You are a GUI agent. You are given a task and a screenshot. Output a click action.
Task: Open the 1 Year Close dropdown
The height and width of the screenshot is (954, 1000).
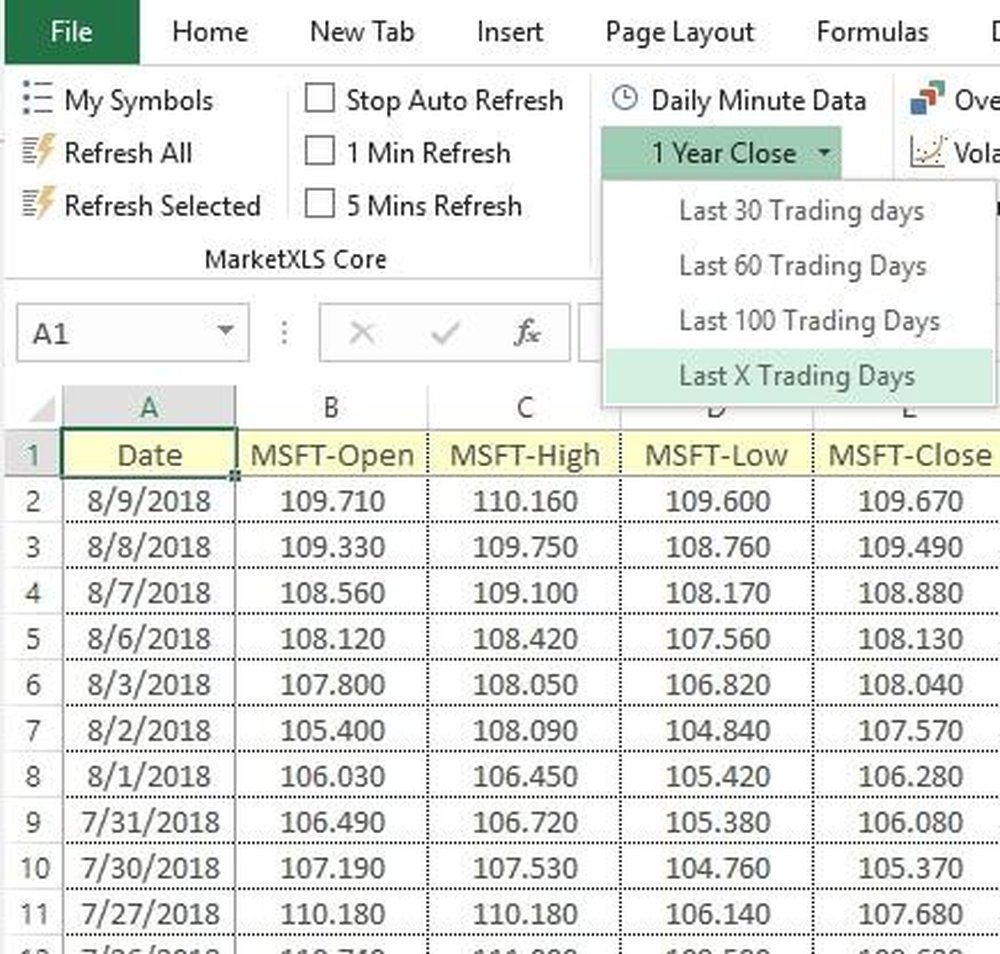click(721, 153)
